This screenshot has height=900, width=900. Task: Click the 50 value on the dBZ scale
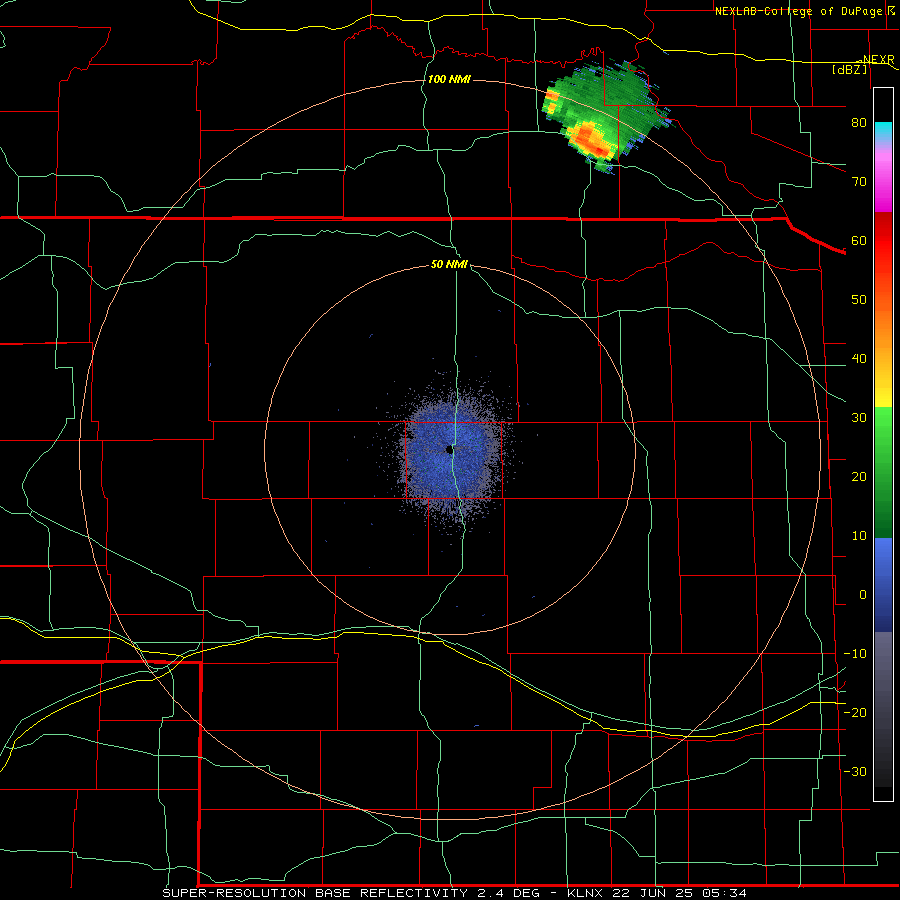pos(859,300)
